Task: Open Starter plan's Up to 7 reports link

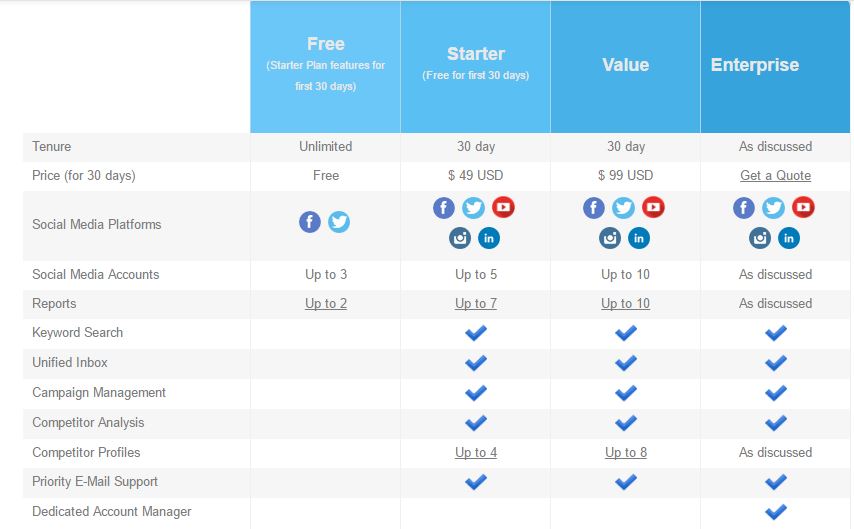Action: coord(476,303)
